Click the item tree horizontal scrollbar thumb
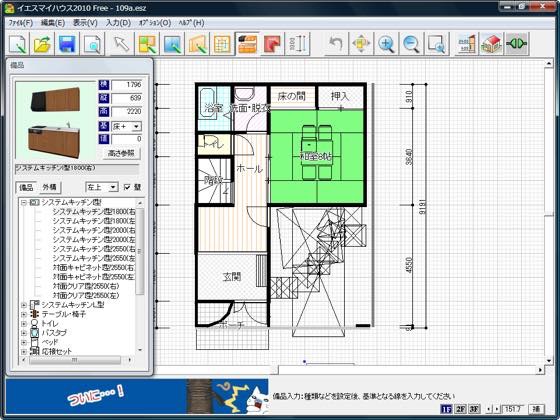 [75, 360]
